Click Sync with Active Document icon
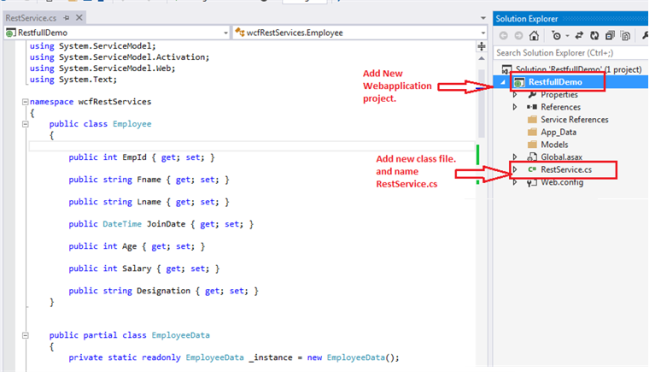Image resolution: width=650 pixels, height=372 pixels. pos(579,36)
